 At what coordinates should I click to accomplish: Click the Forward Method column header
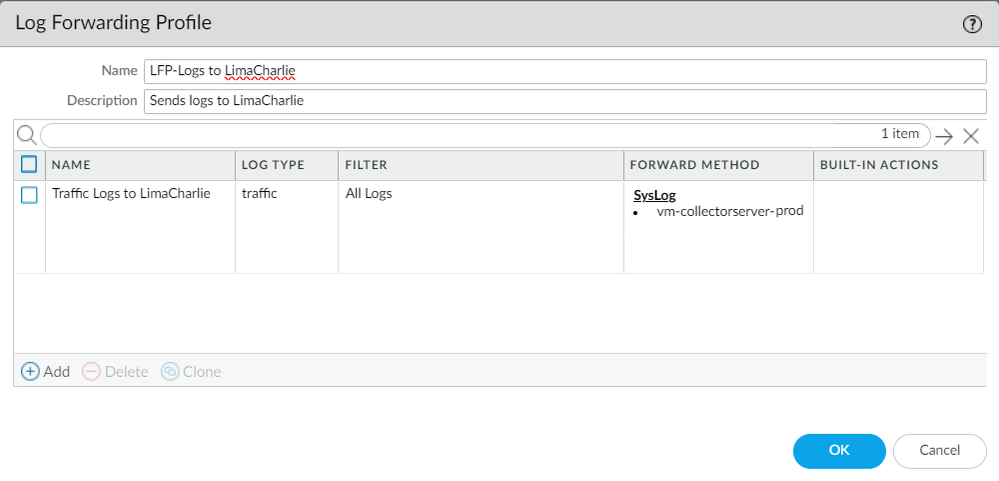694,165
